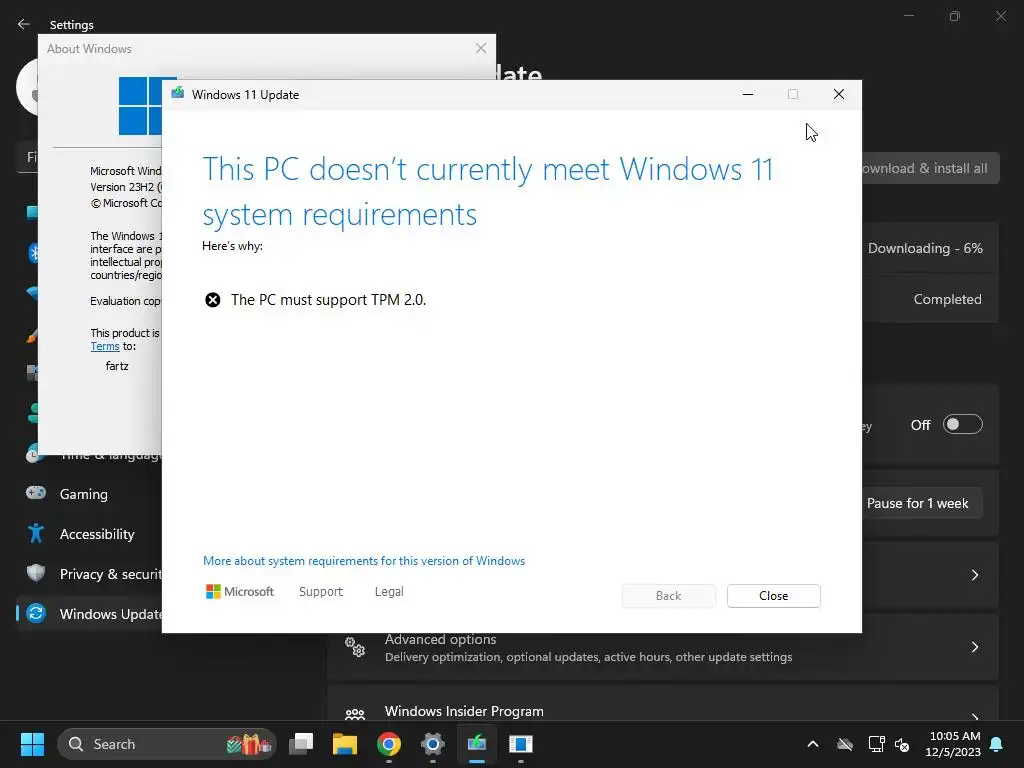Viewport: 1024px width, 768px height.
Task: Close the Windows 11 Update dialog via Close button
Action: tap(773, 596)
